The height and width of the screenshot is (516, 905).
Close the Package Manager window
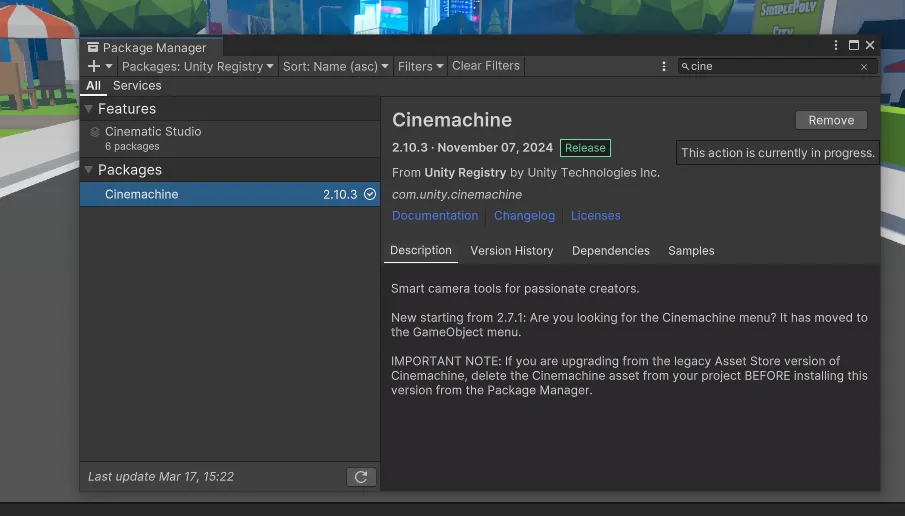[x=870, y=45]
